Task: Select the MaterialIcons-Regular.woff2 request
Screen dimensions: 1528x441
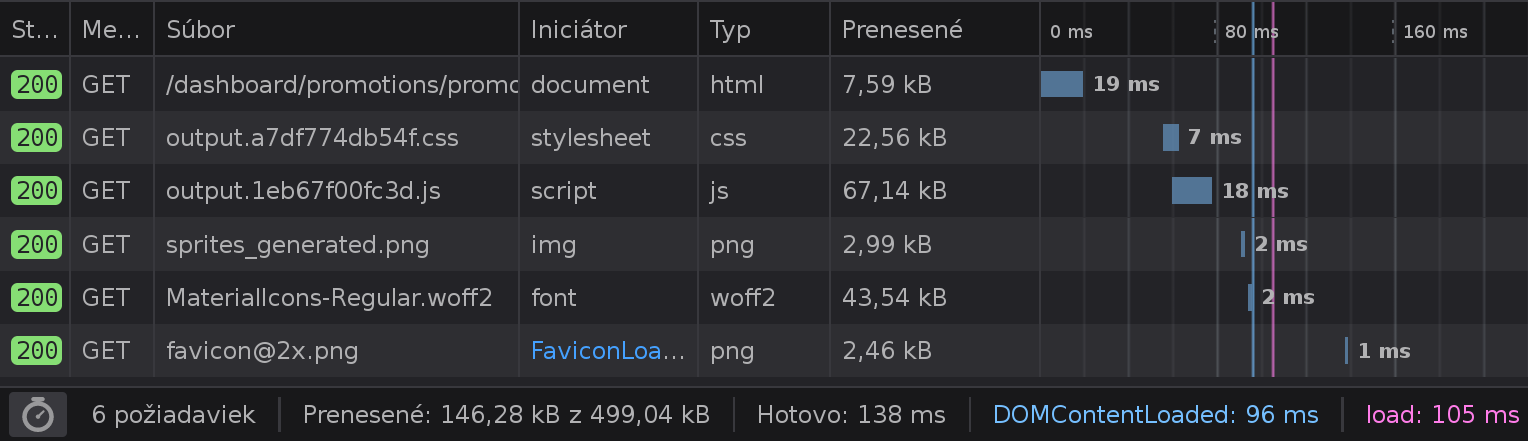Action: coord(764,297)
